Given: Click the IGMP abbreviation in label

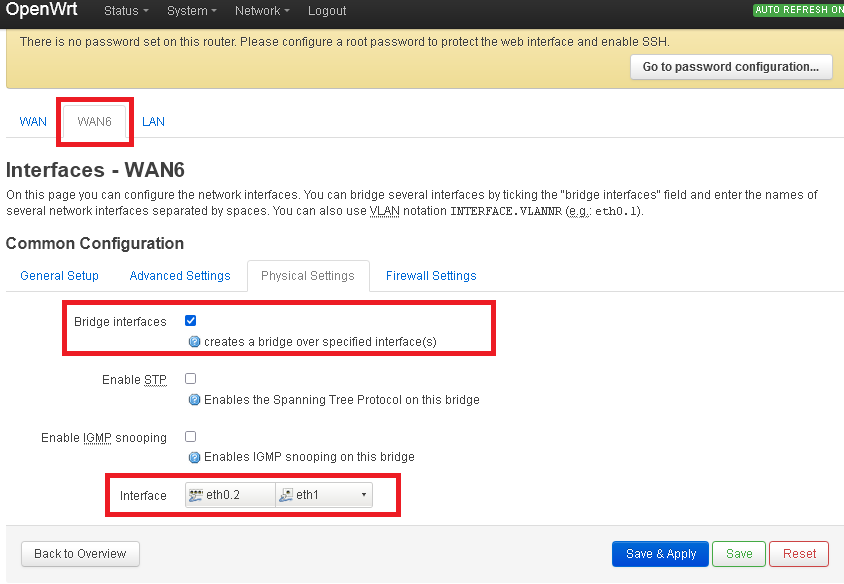Looking at the screenshot, I should pos(97,438).
